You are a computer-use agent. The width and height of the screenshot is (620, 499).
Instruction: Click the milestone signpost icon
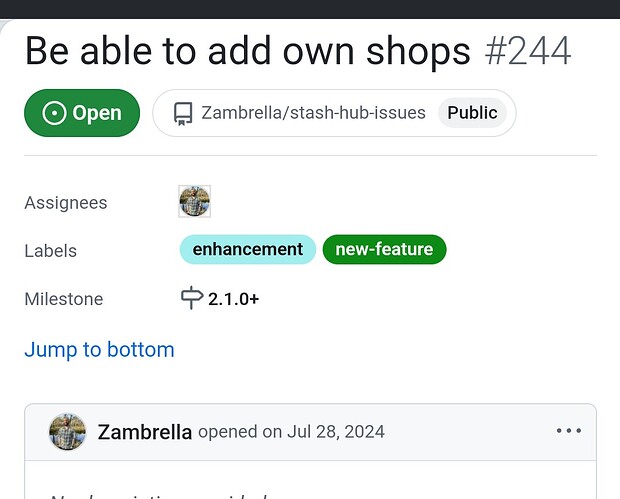(191, 298)
